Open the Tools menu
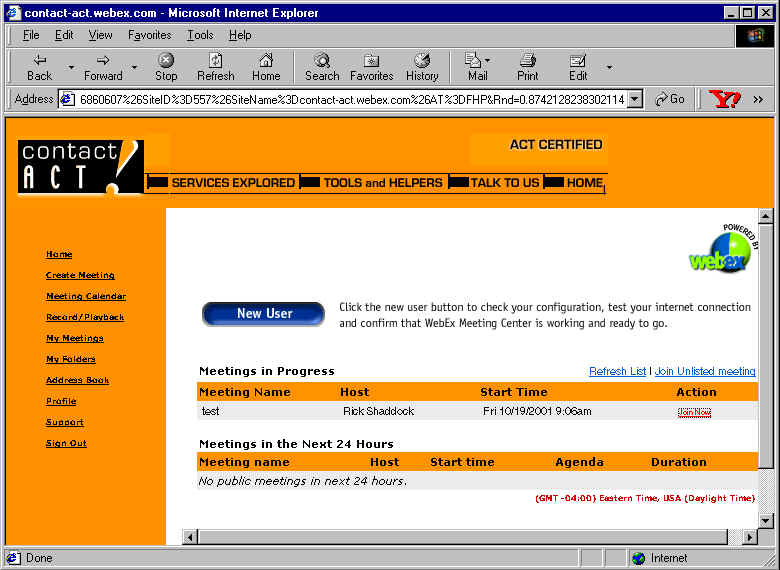780x570 pixels. (200, 35)
